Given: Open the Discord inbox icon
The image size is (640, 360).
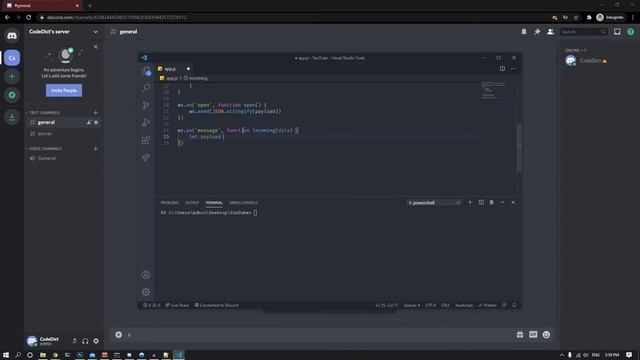Looking at the screenshot, I should [x=617, y=32].
